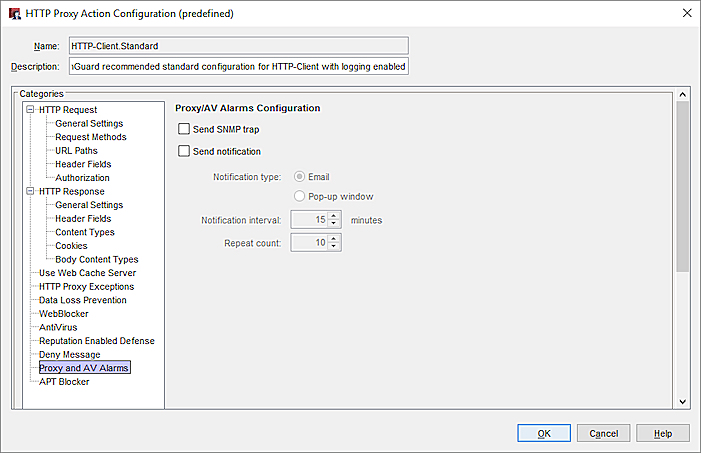Select the Email notification type
The image size is (701, 453).
299,177
